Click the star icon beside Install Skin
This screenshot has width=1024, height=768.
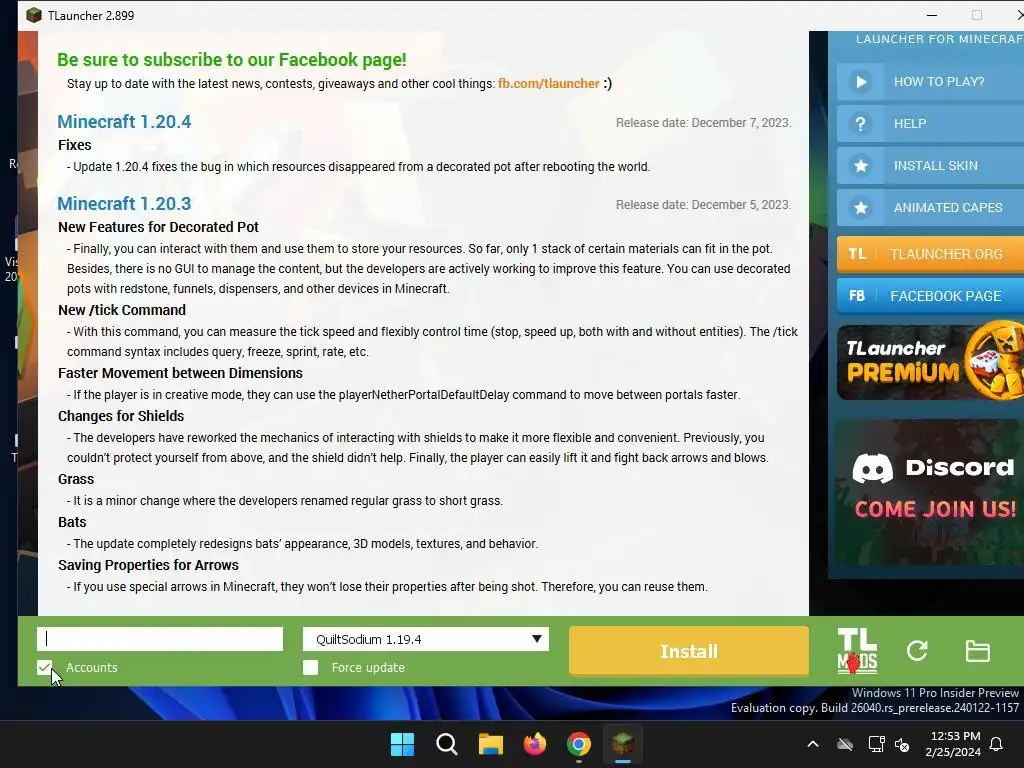(861, 165)
